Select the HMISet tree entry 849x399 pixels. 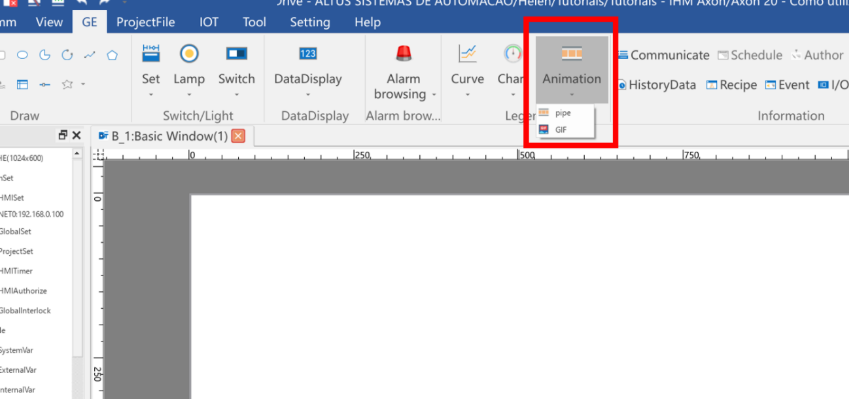pos(12,198)
